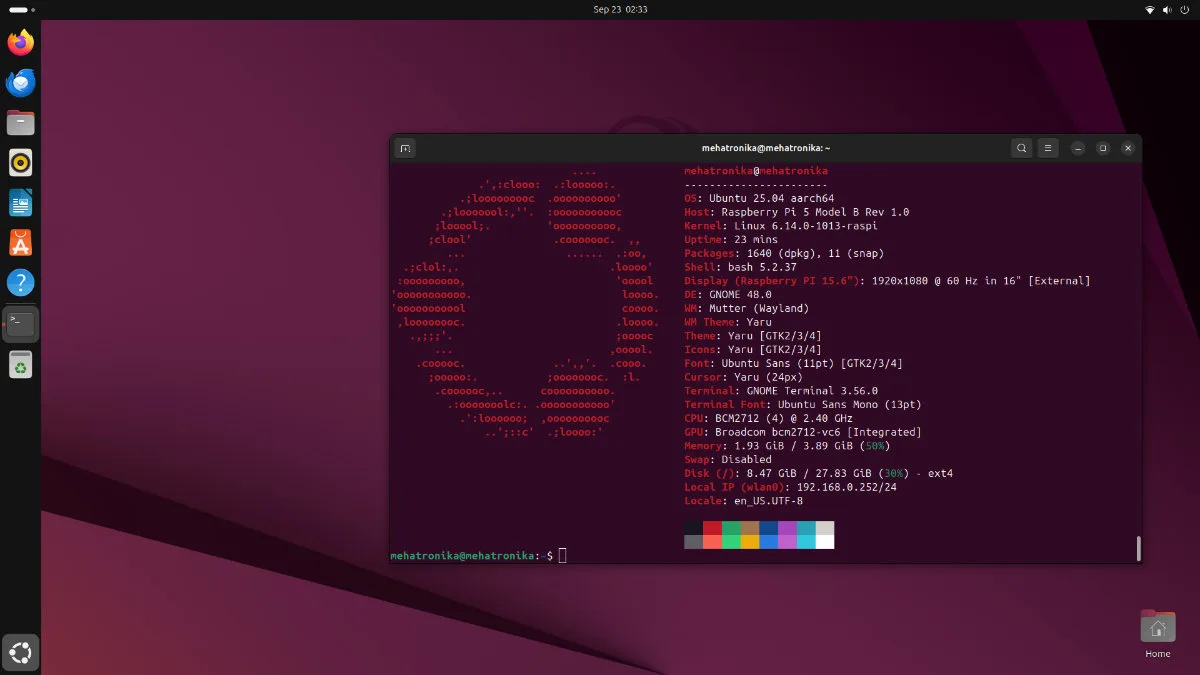The height and width of the screenshot is (675, 1200).
Task: Click the 'Local IP (wlan0)' line
Action: pyautogui.click(x=790, y=487)
